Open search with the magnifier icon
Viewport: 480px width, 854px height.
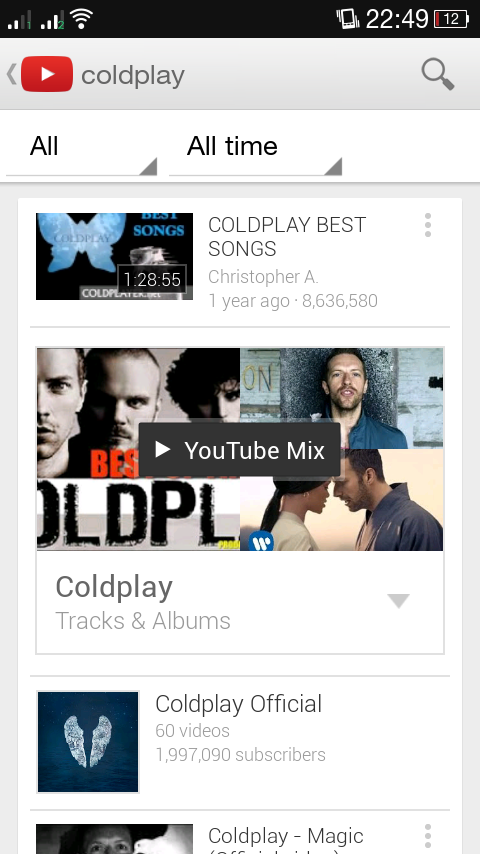coord(438,74)
